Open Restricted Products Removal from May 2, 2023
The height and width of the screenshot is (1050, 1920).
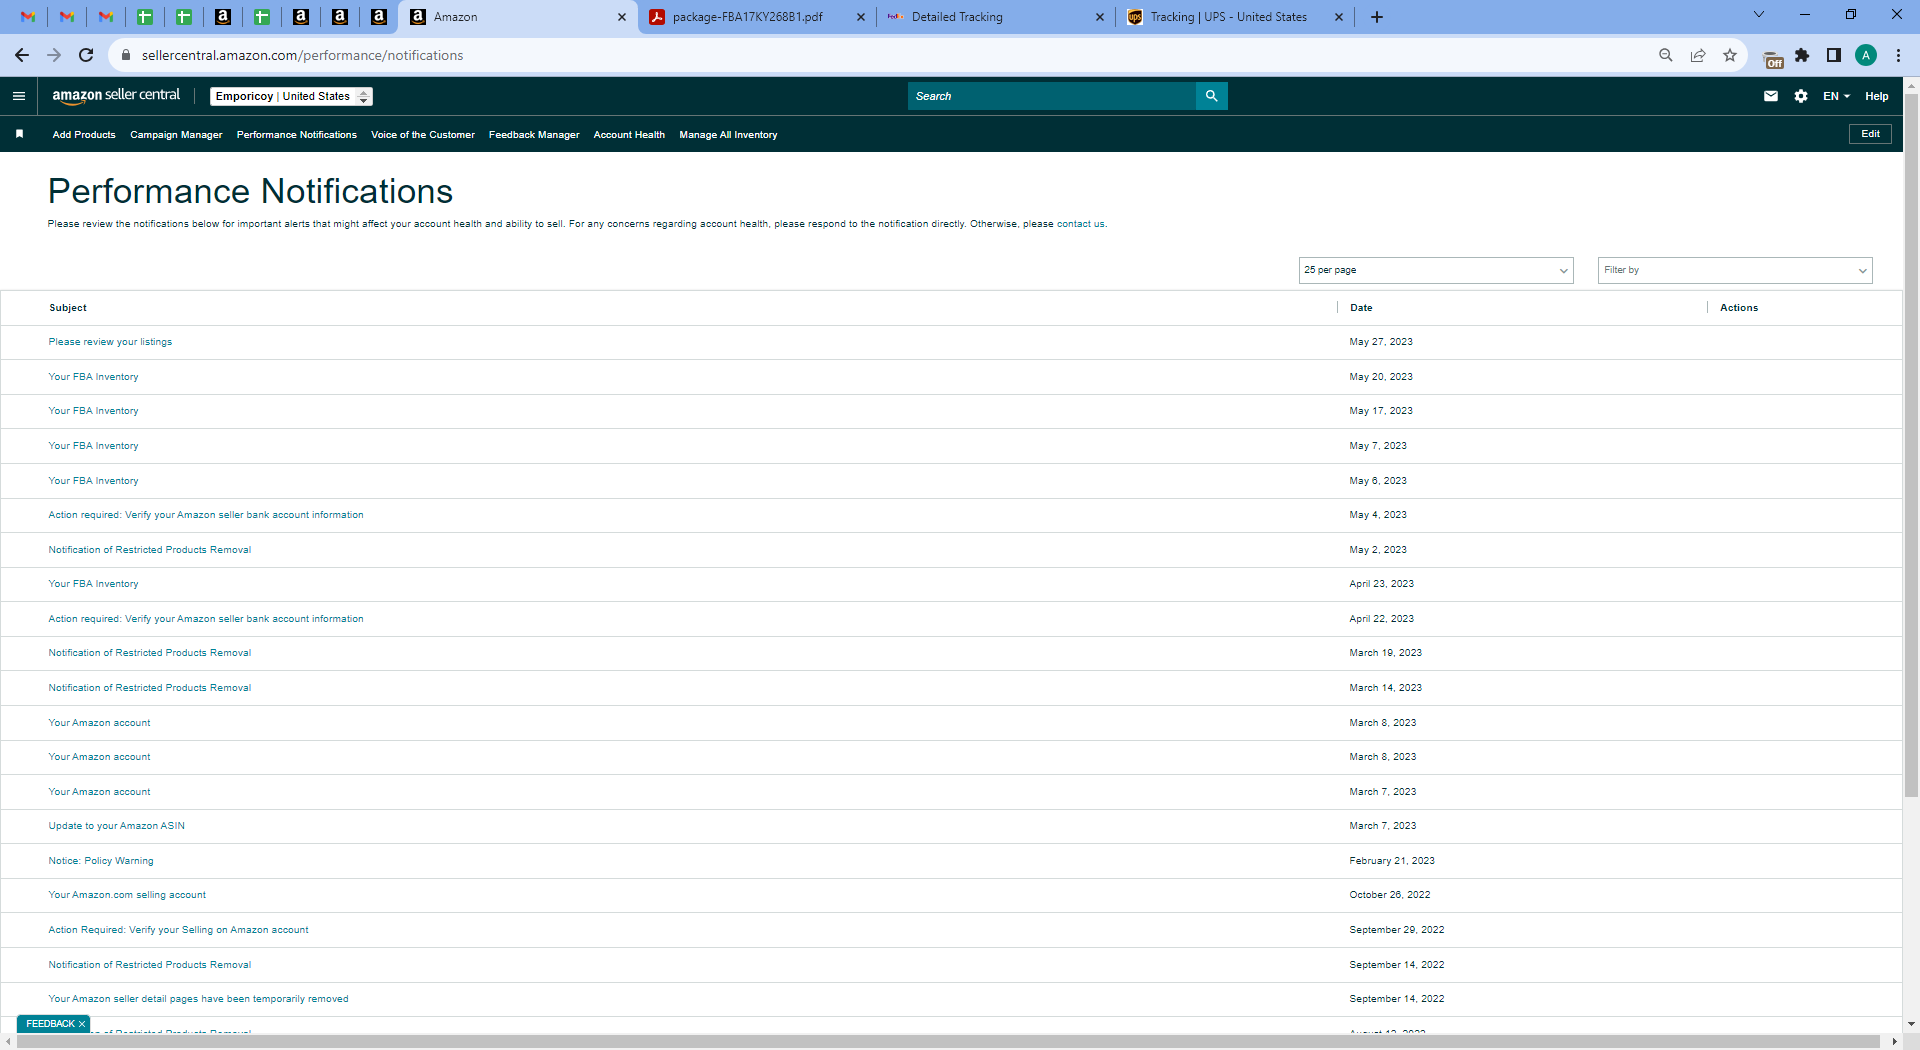tap(150, 550)
